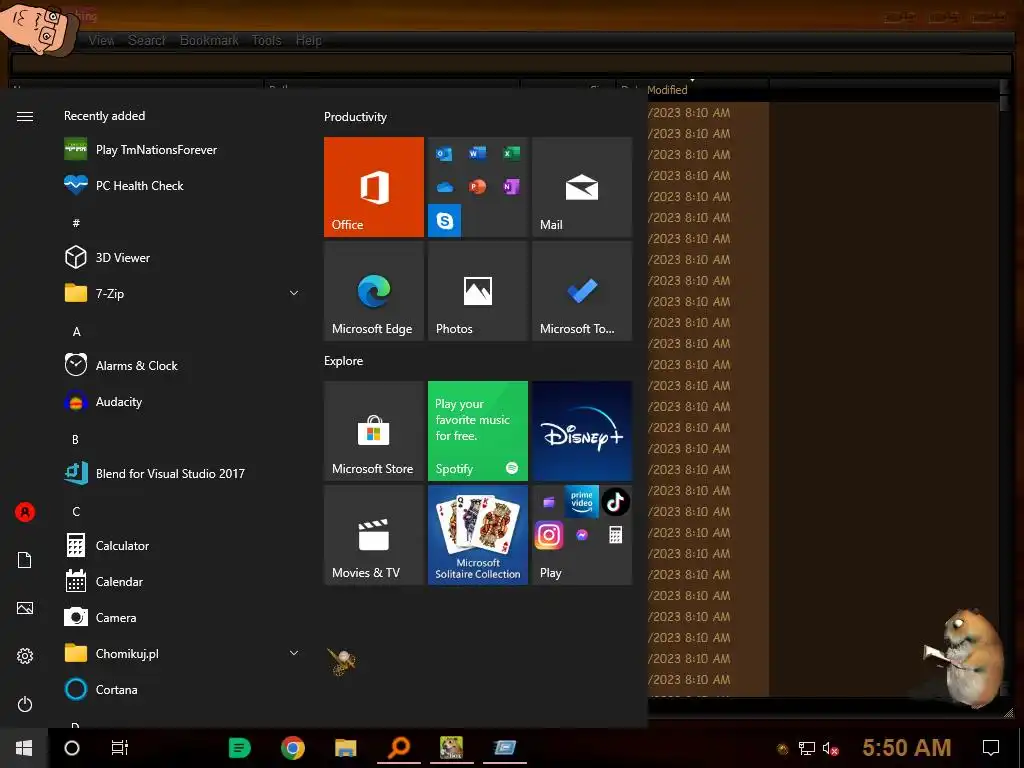The image size is (1024, 768).
Task: Open the Mail tile
Action: pos(582,187)
